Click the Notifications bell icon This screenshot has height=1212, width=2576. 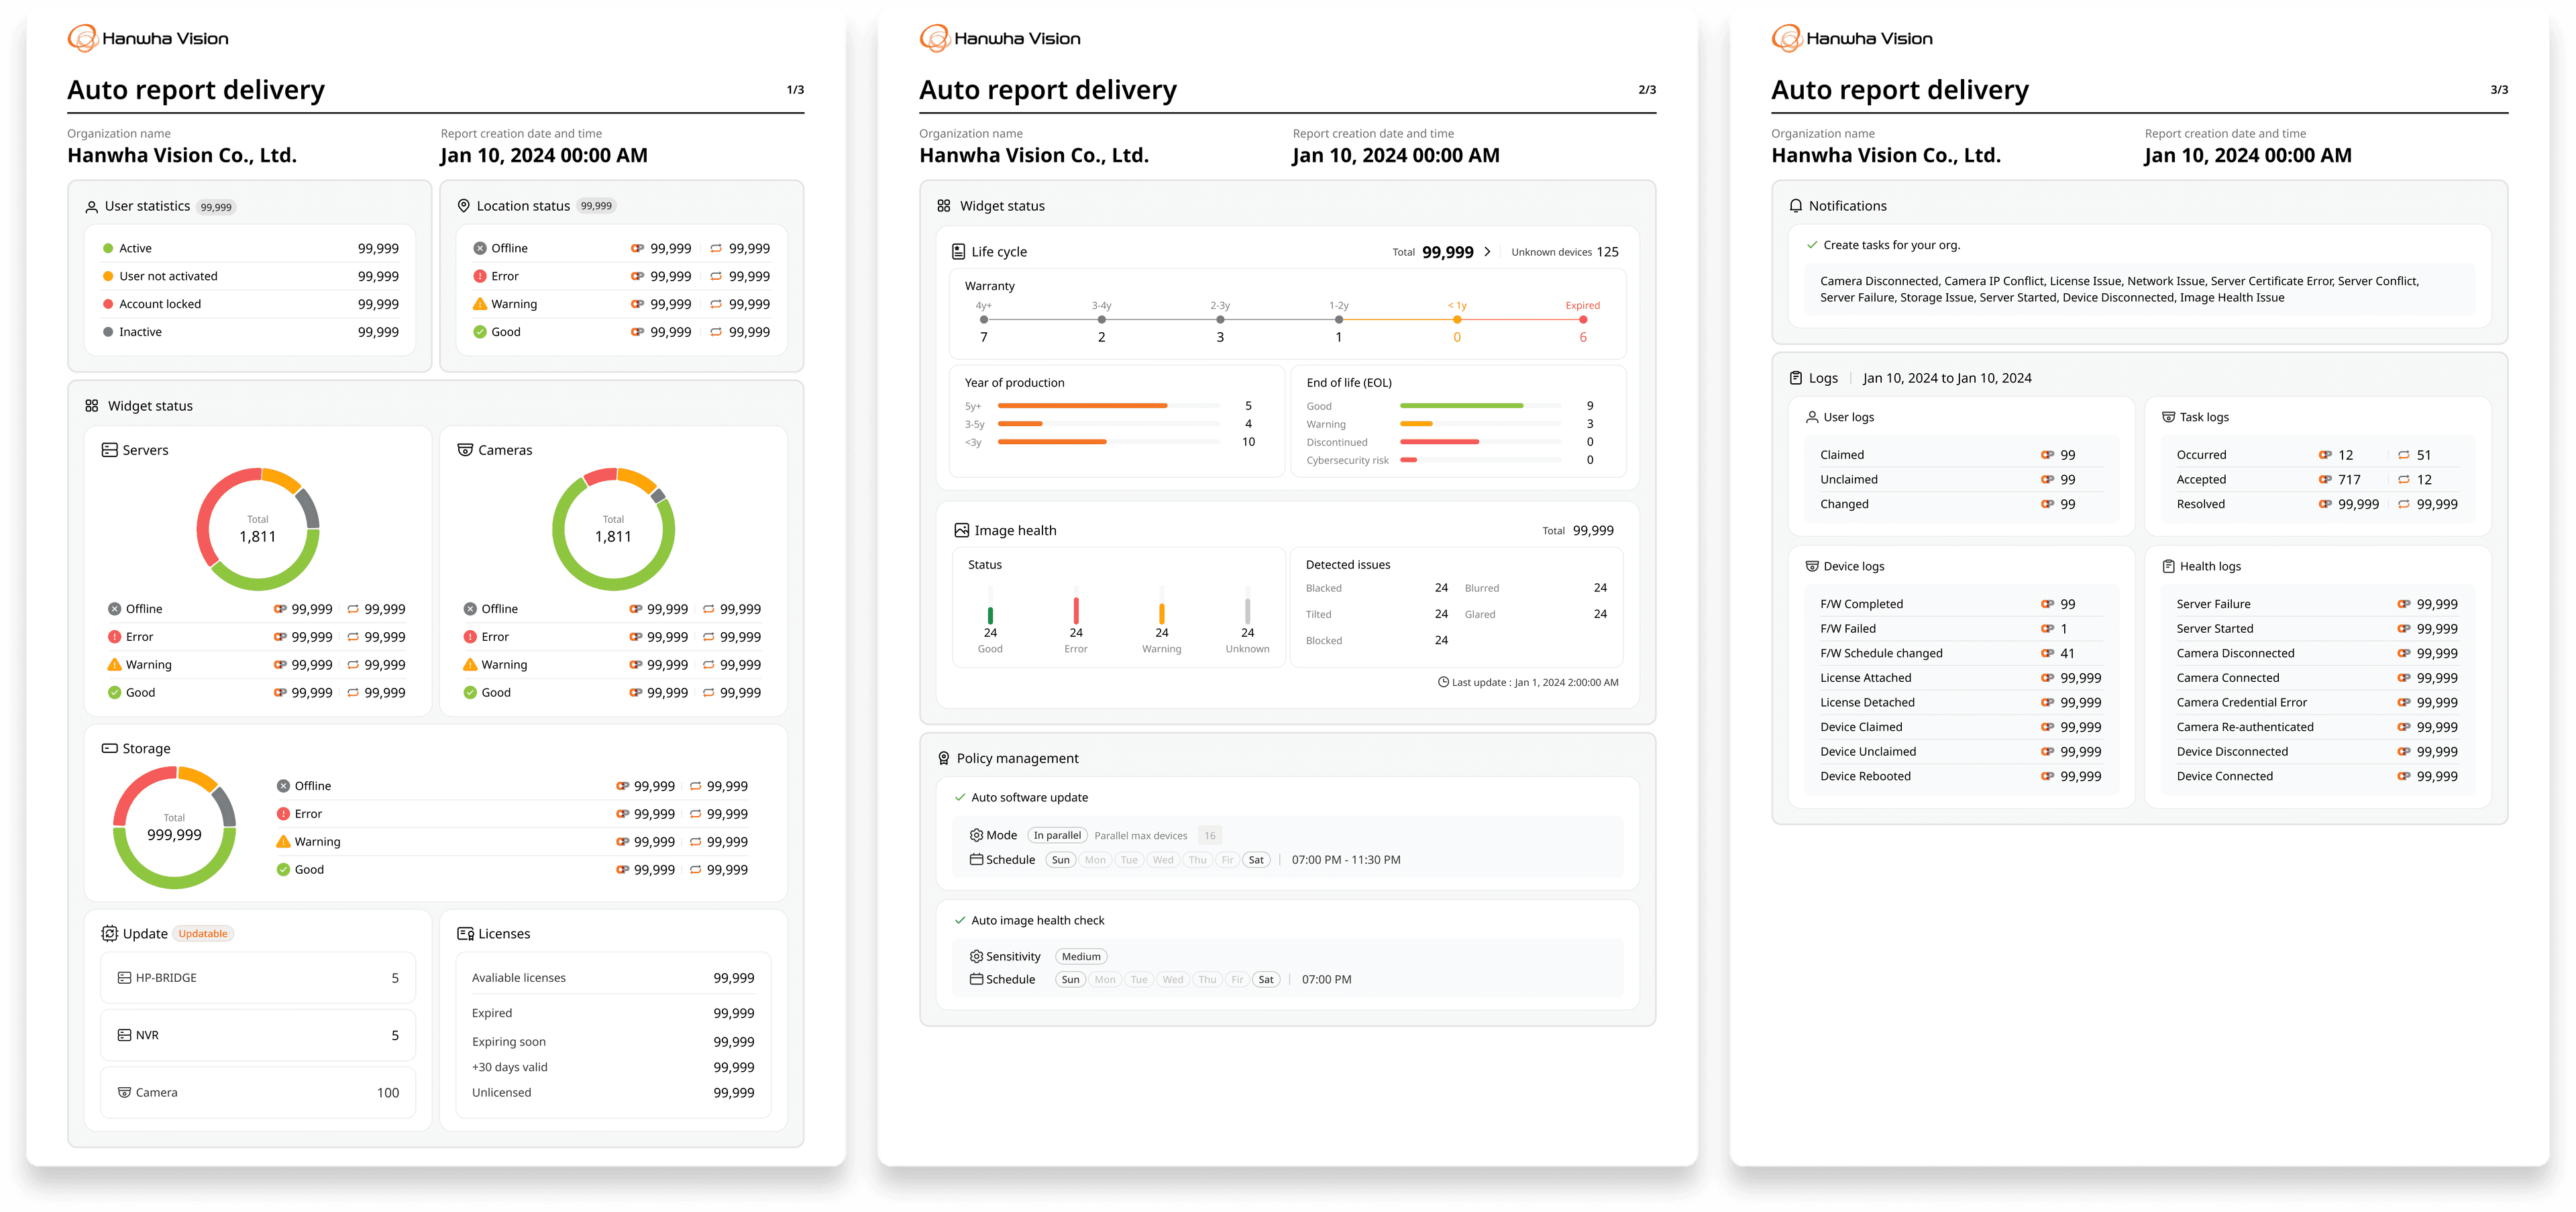coord(1795,206)
